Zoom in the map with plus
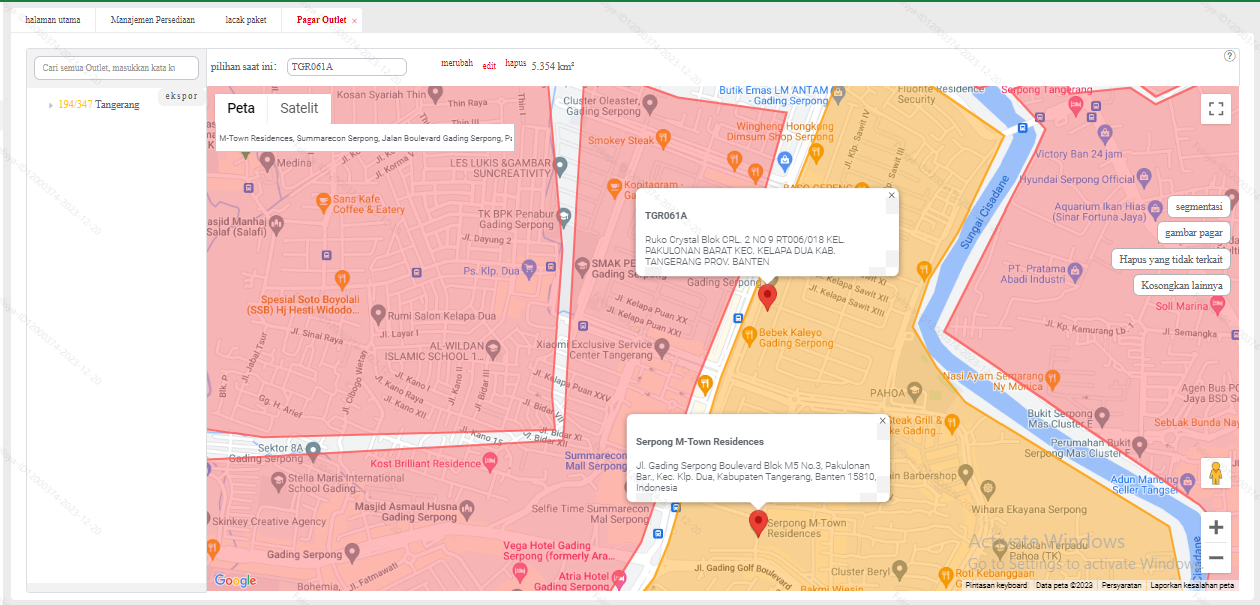 click(1216, 527)
